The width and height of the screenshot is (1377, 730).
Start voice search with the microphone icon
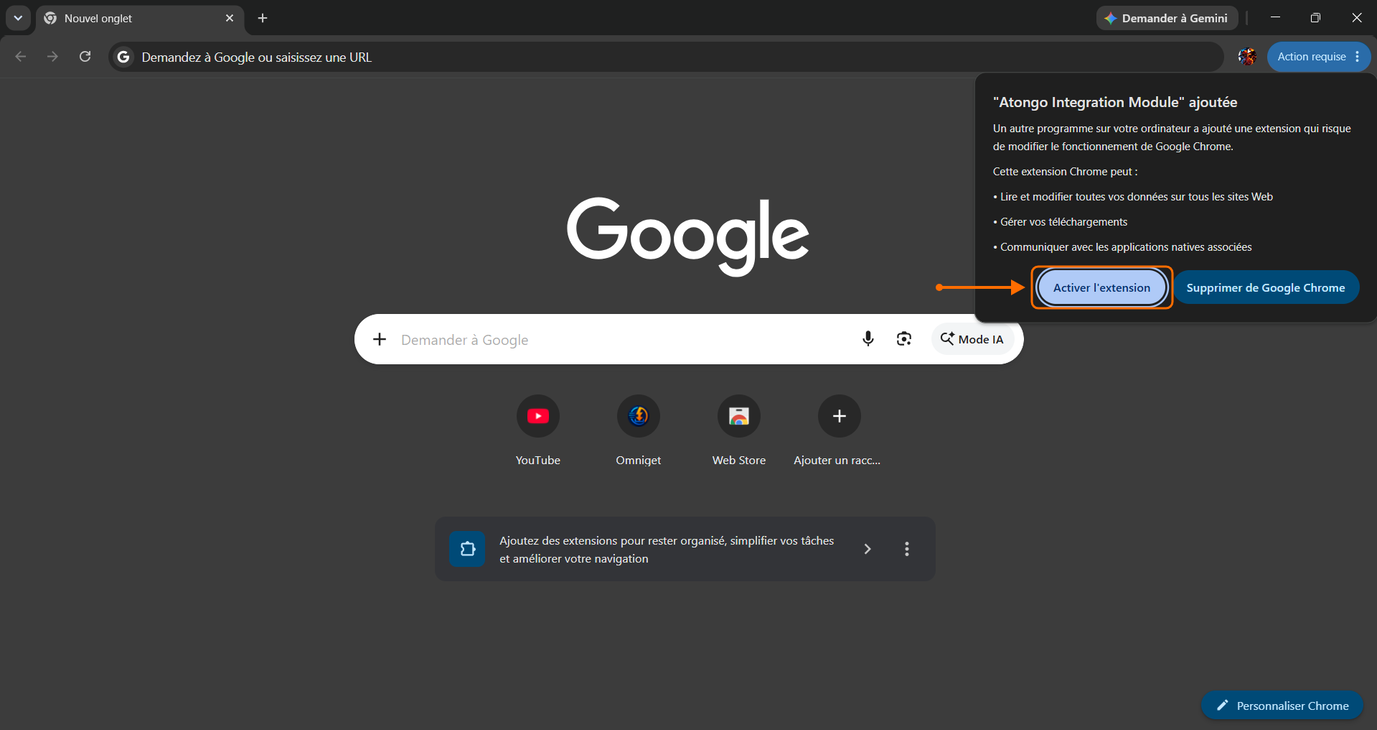point(868,340)
